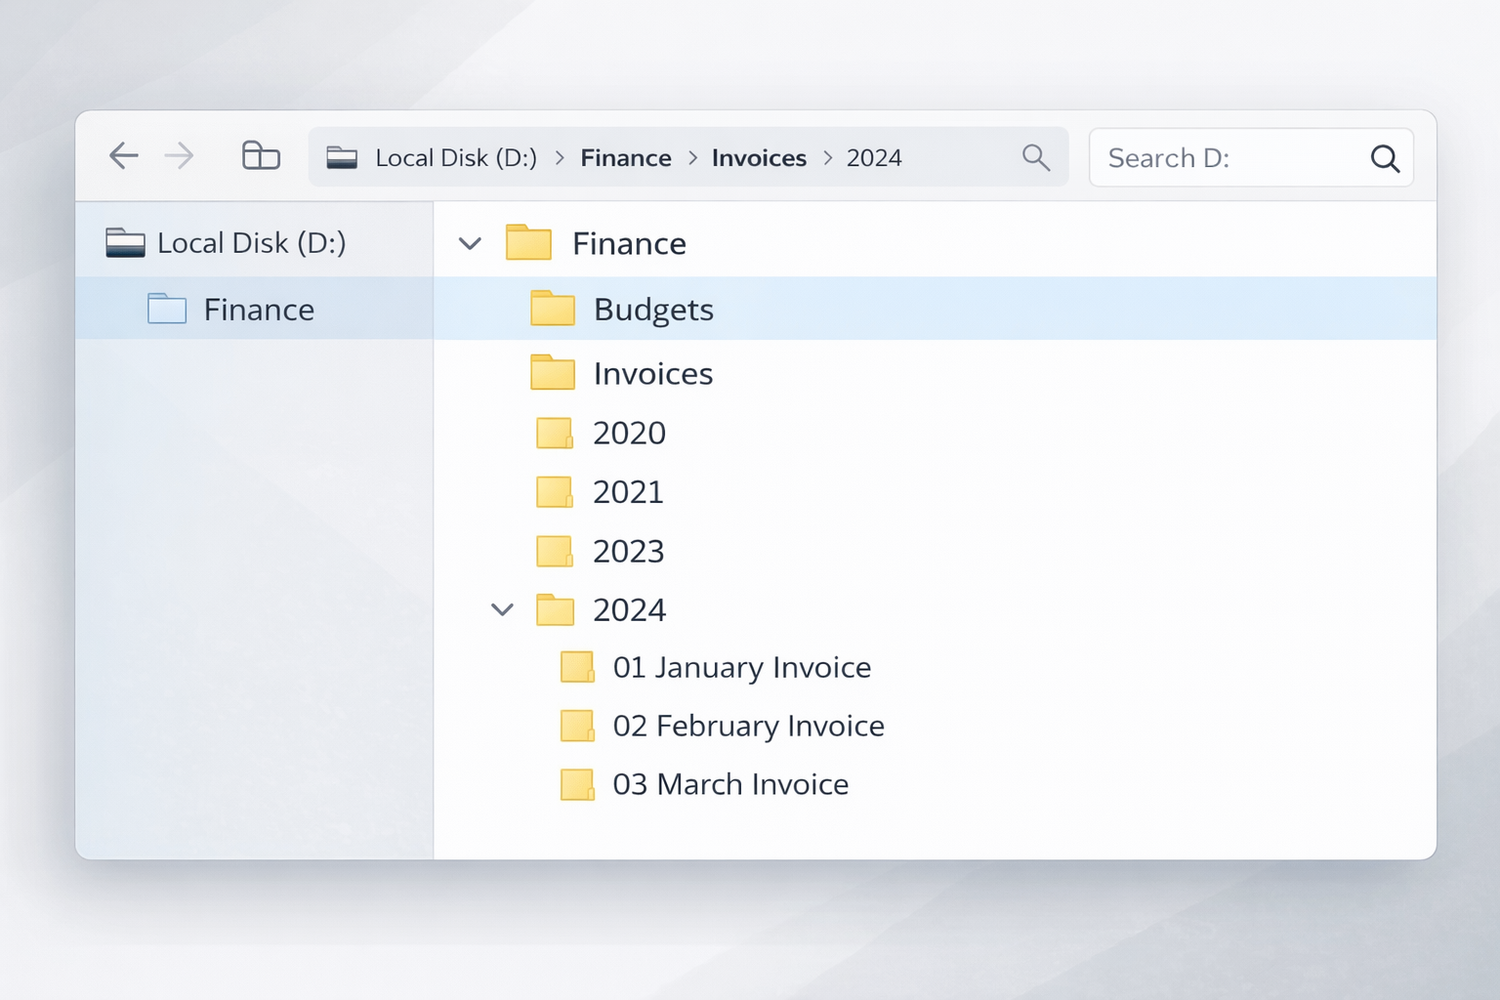Go to Invoices in the breadcrumb path
Viewport: 1500px width, 1000px height.
click(x=759, y=158)
